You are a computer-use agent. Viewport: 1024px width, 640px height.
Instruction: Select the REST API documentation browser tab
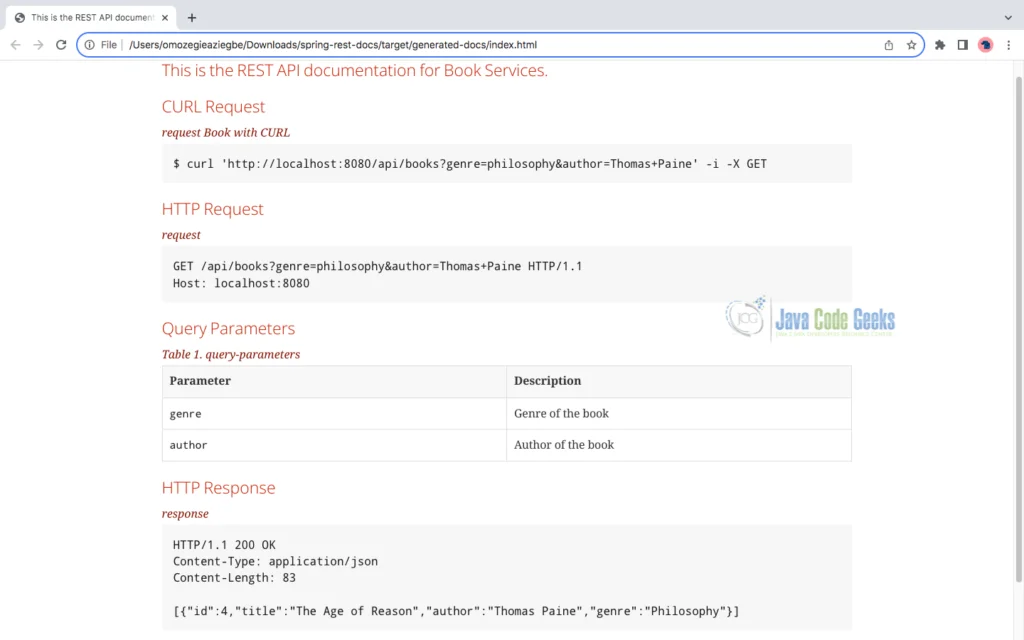(90, 18)
